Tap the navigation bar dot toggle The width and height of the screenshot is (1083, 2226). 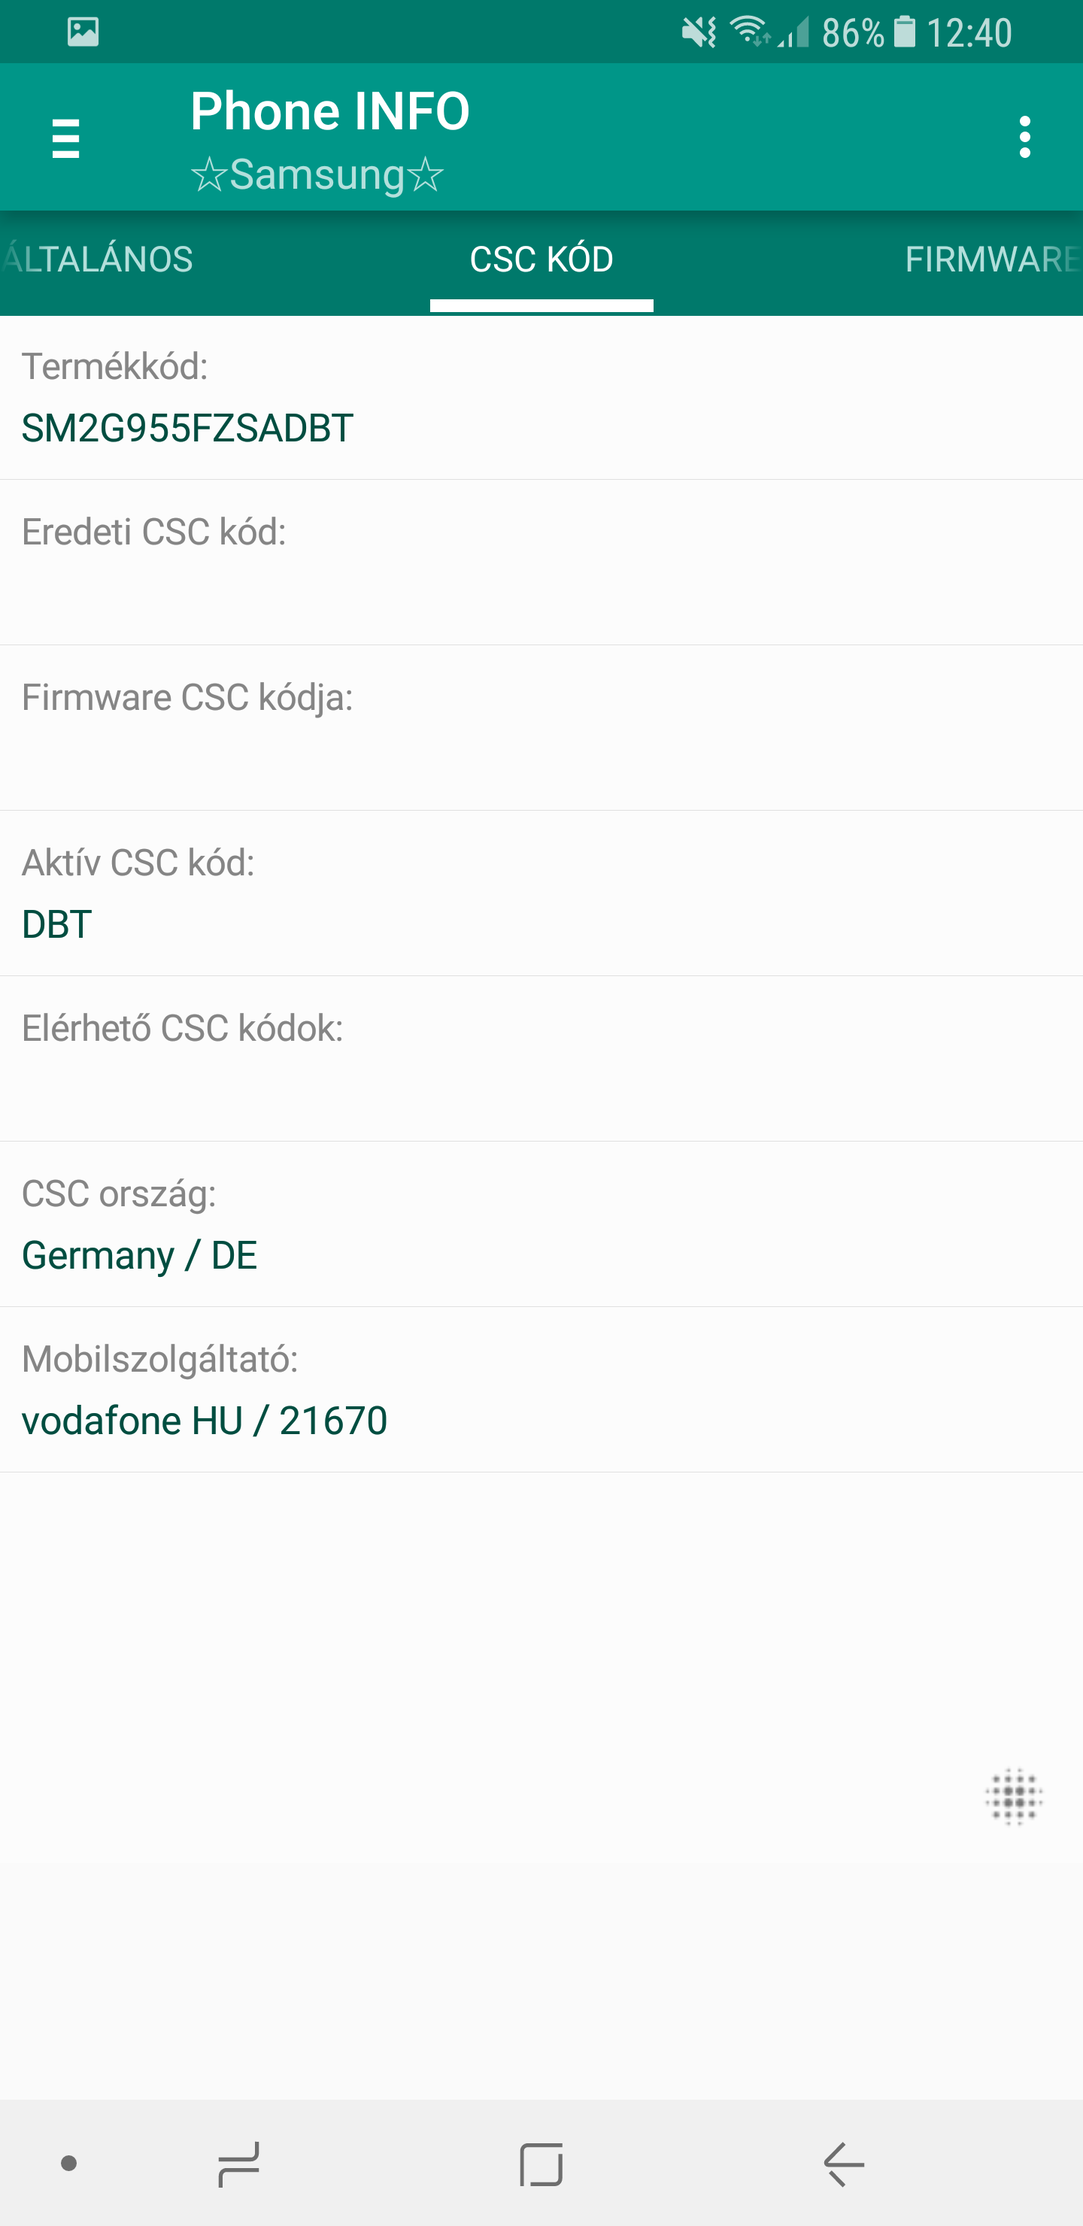click(x=69, y=2163)
